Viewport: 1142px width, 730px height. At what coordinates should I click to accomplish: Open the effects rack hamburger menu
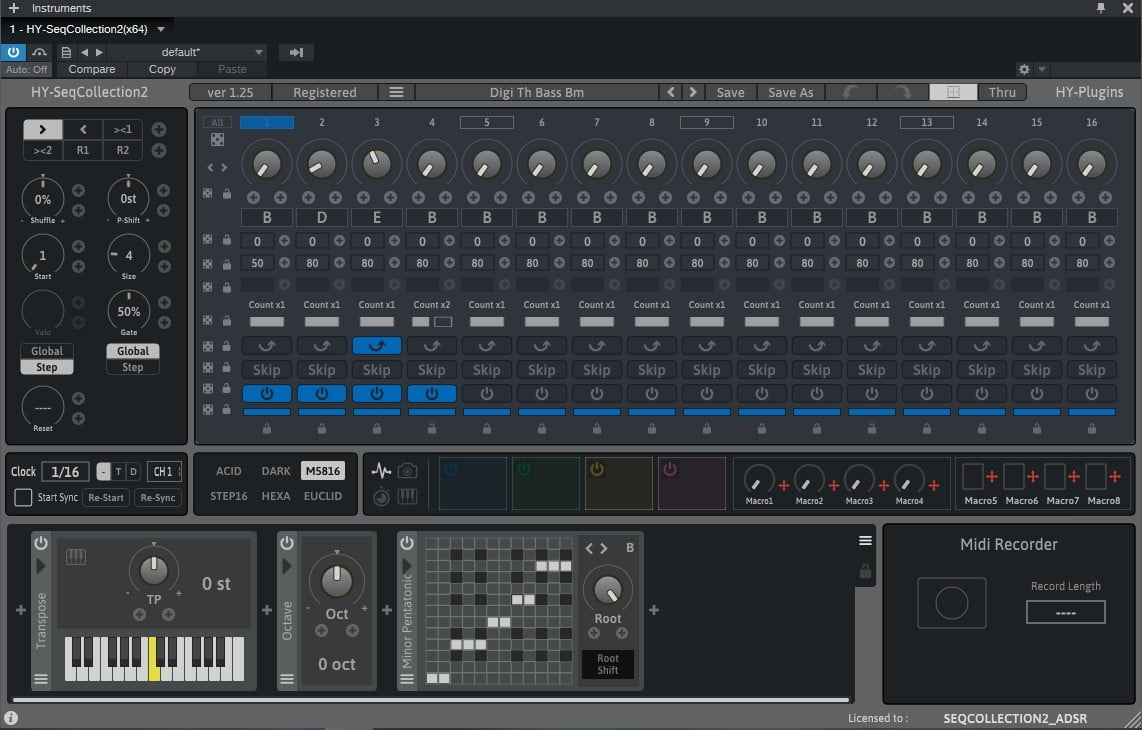point(865,541)
